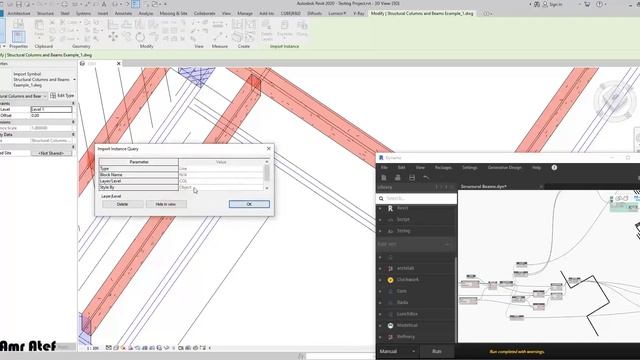
Task: Click the Clockwork package icon in Dynamo library
Action: (x=391, y=280)
